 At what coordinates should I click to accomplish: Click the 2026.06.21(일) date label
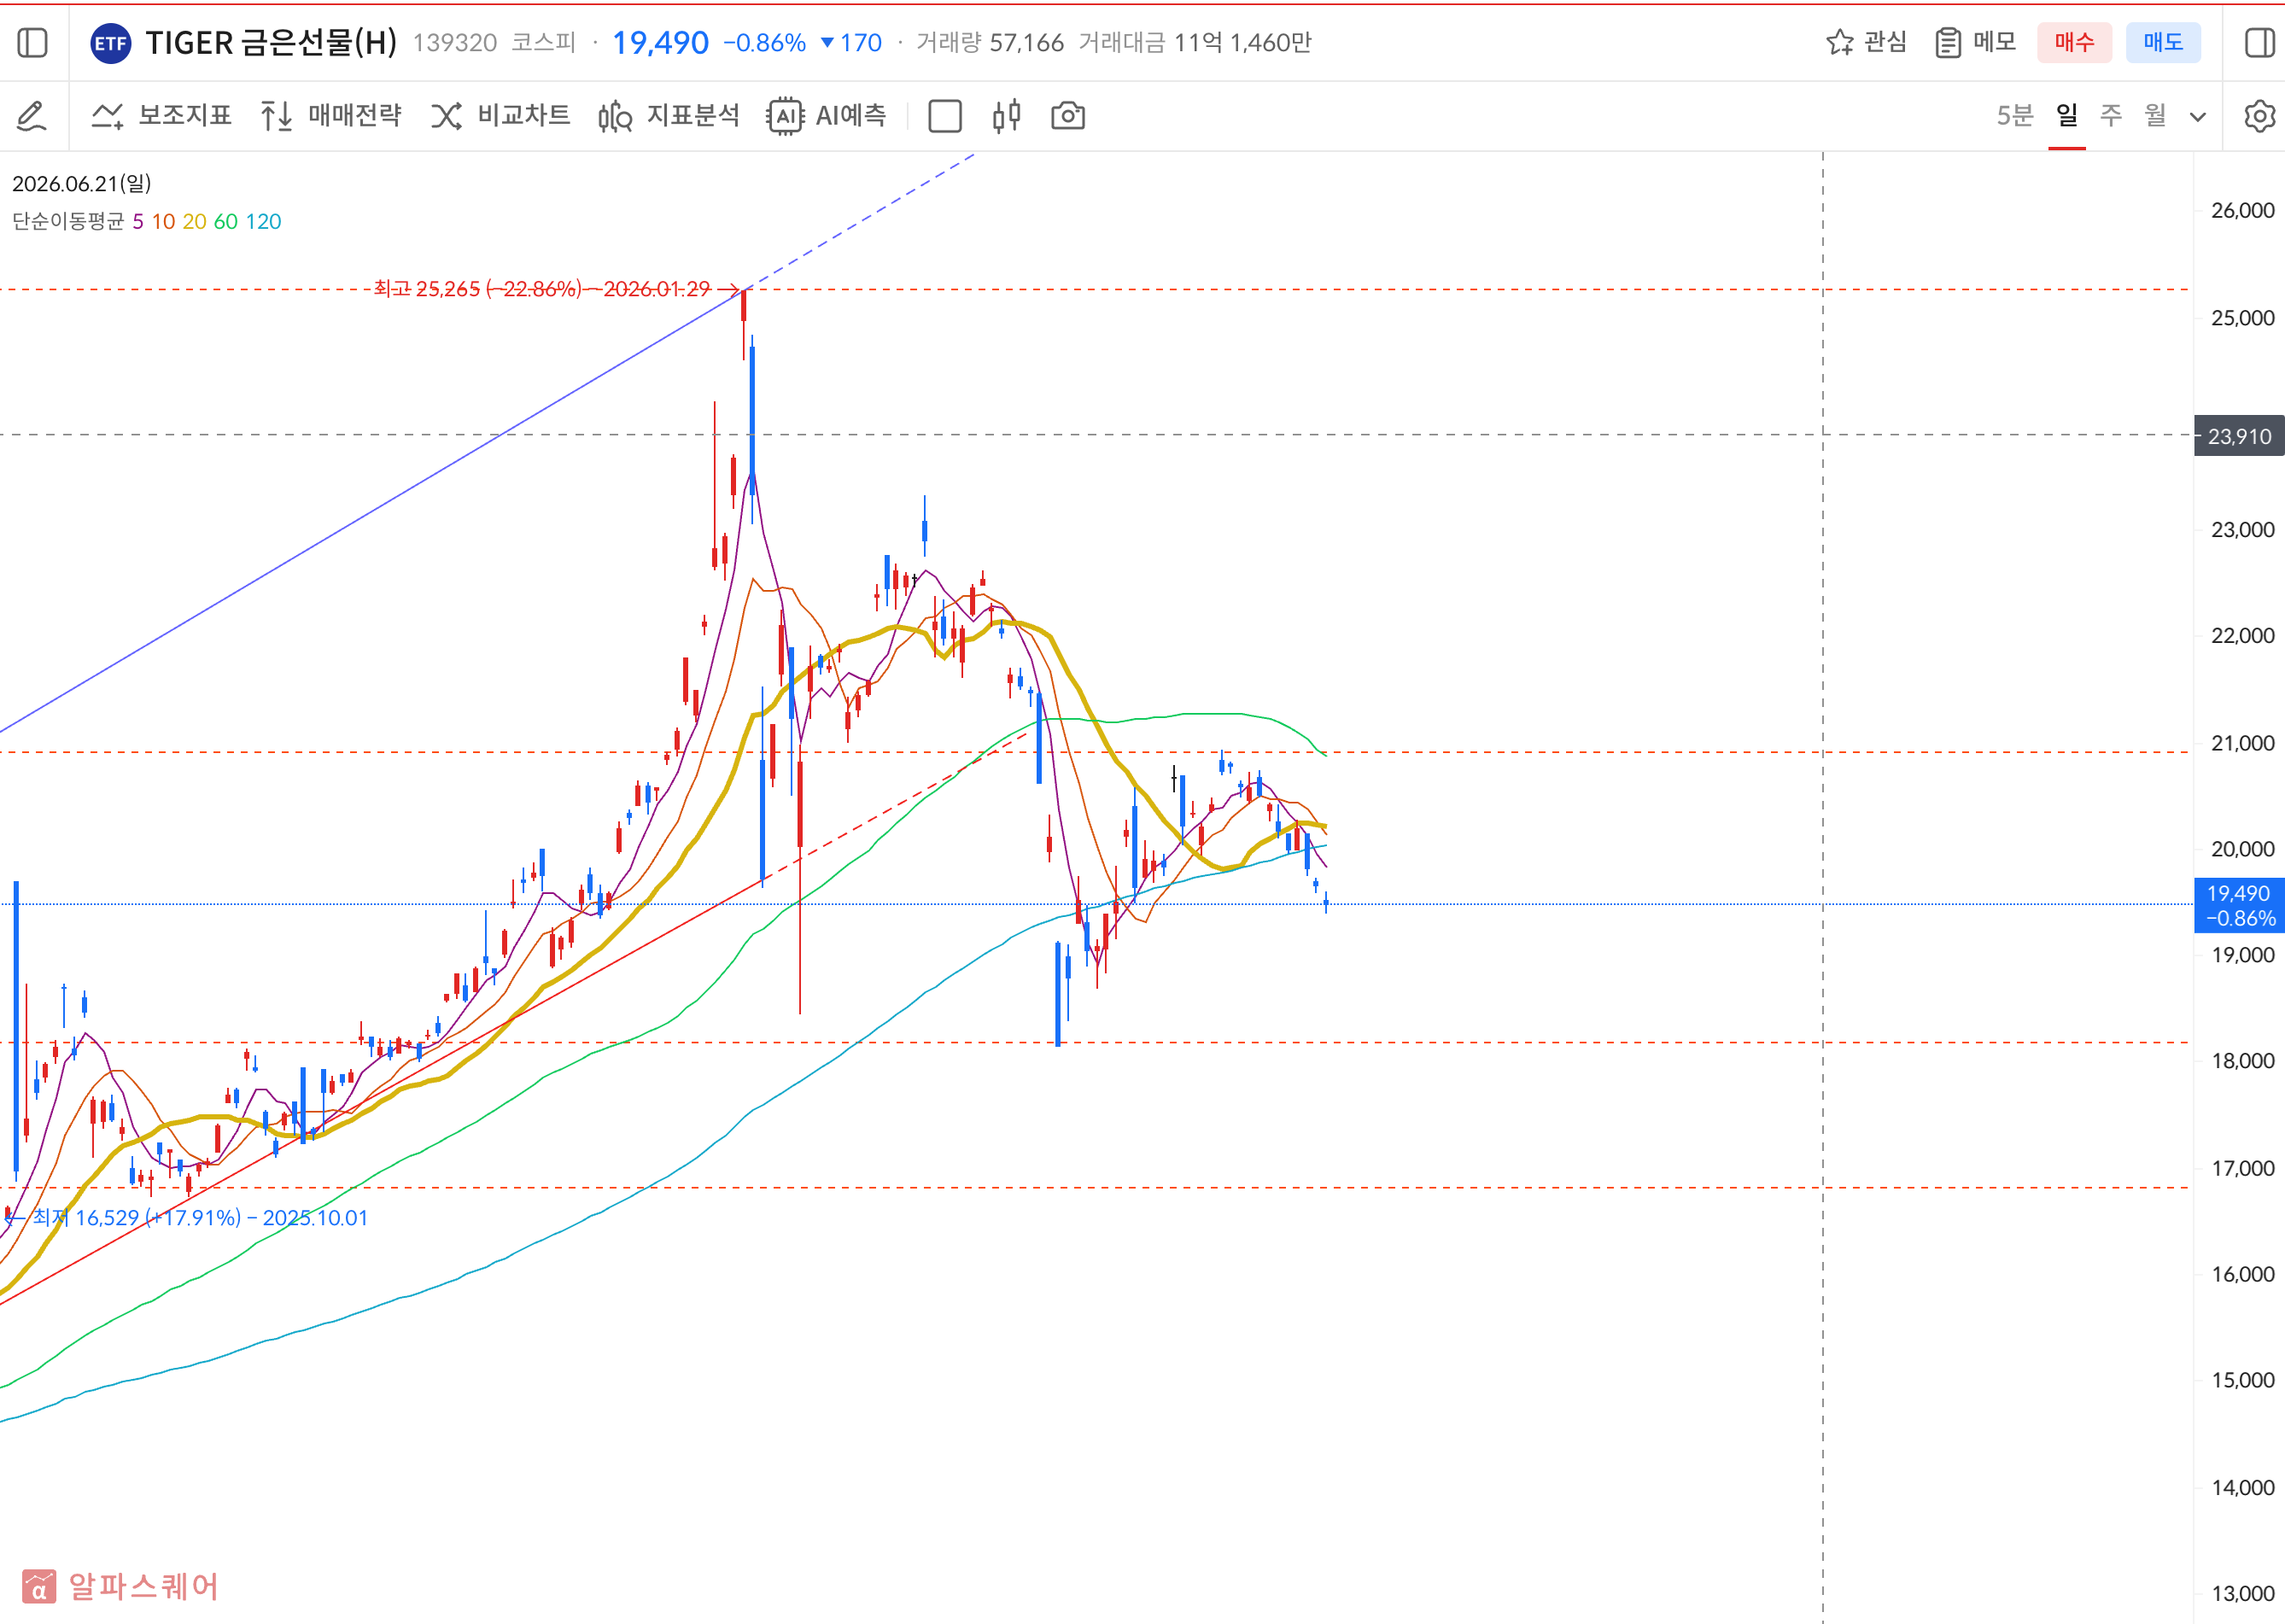(82, 184)
